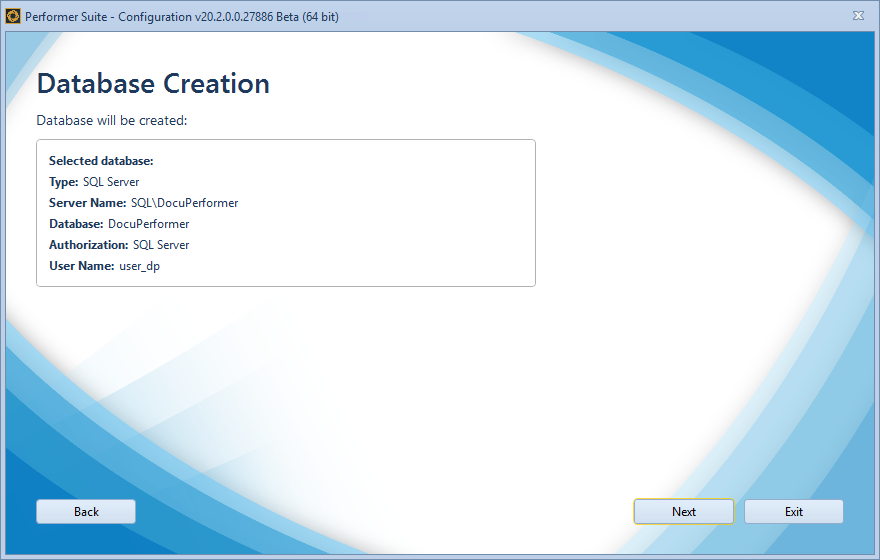Click the Database Creation heading
This screenshot has width=880, height=560.
[153, 84]
